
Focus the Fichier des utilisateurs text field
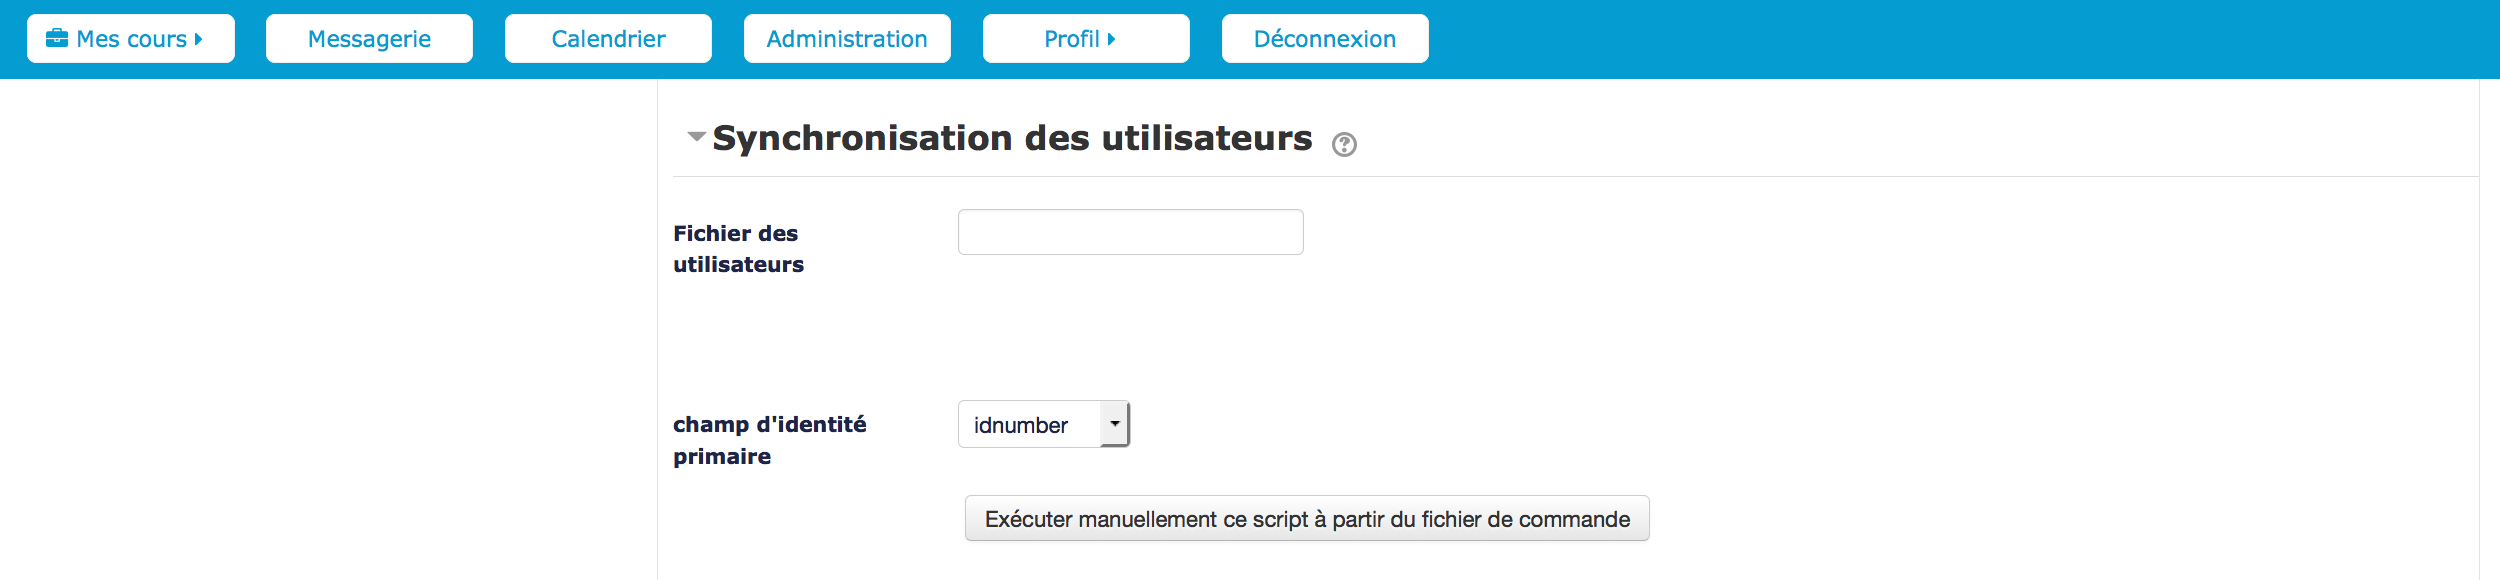(x=1130, y=232)
